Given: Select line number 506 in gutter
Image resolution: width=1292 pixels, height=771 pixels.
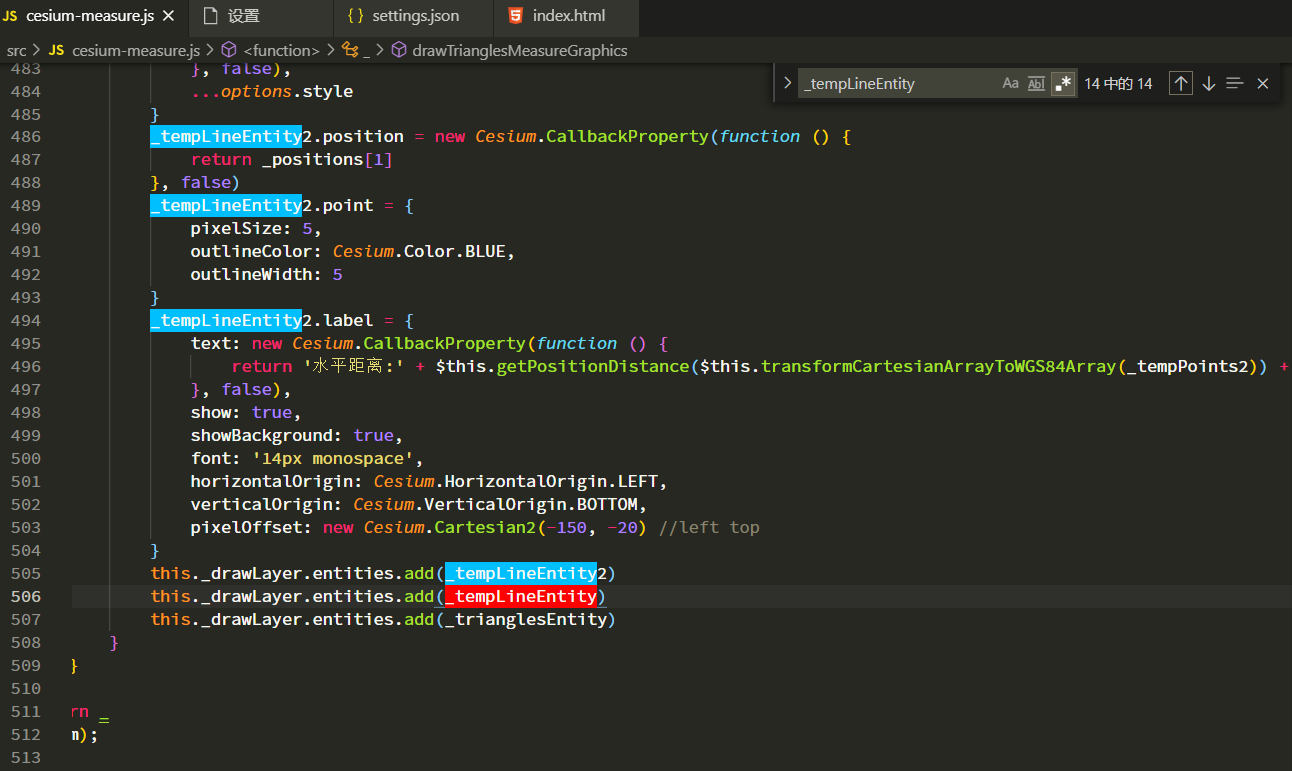Looking at the screenshot, I should [x=26, y=597].
